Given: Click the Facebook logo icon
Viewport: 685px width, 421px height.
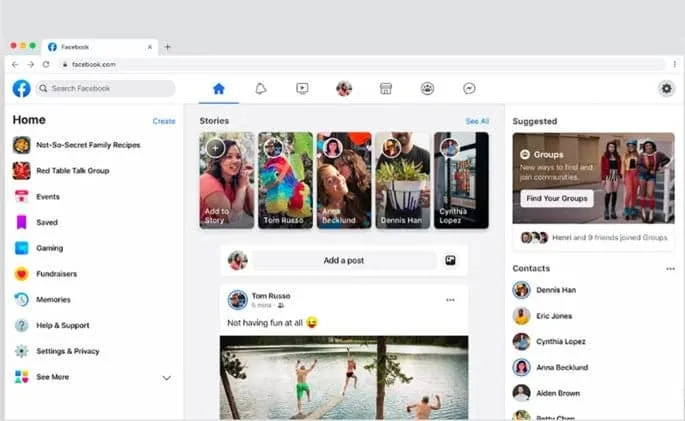Looking at the screenshot, I should pyautogui.click(x=21, y=89).
